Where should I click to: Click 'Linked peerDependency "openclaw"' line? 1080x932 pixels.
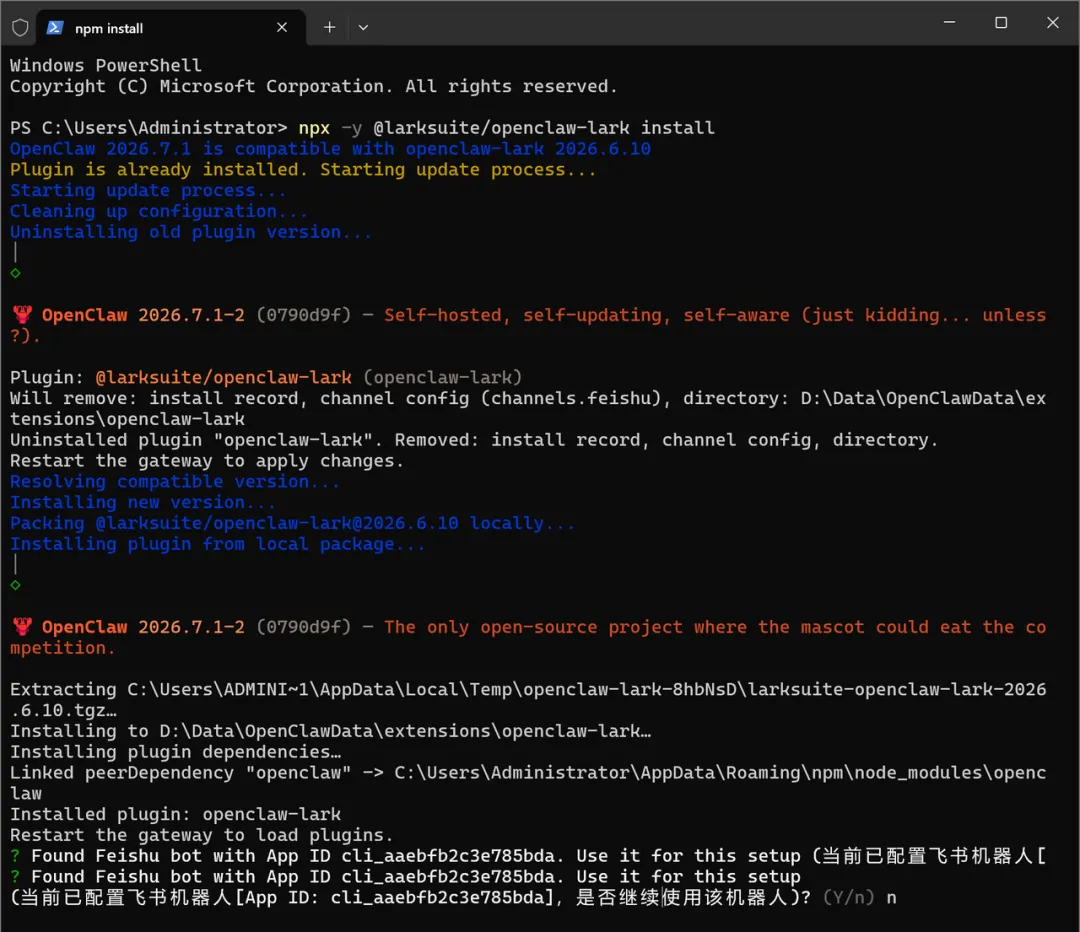(528, 783)
